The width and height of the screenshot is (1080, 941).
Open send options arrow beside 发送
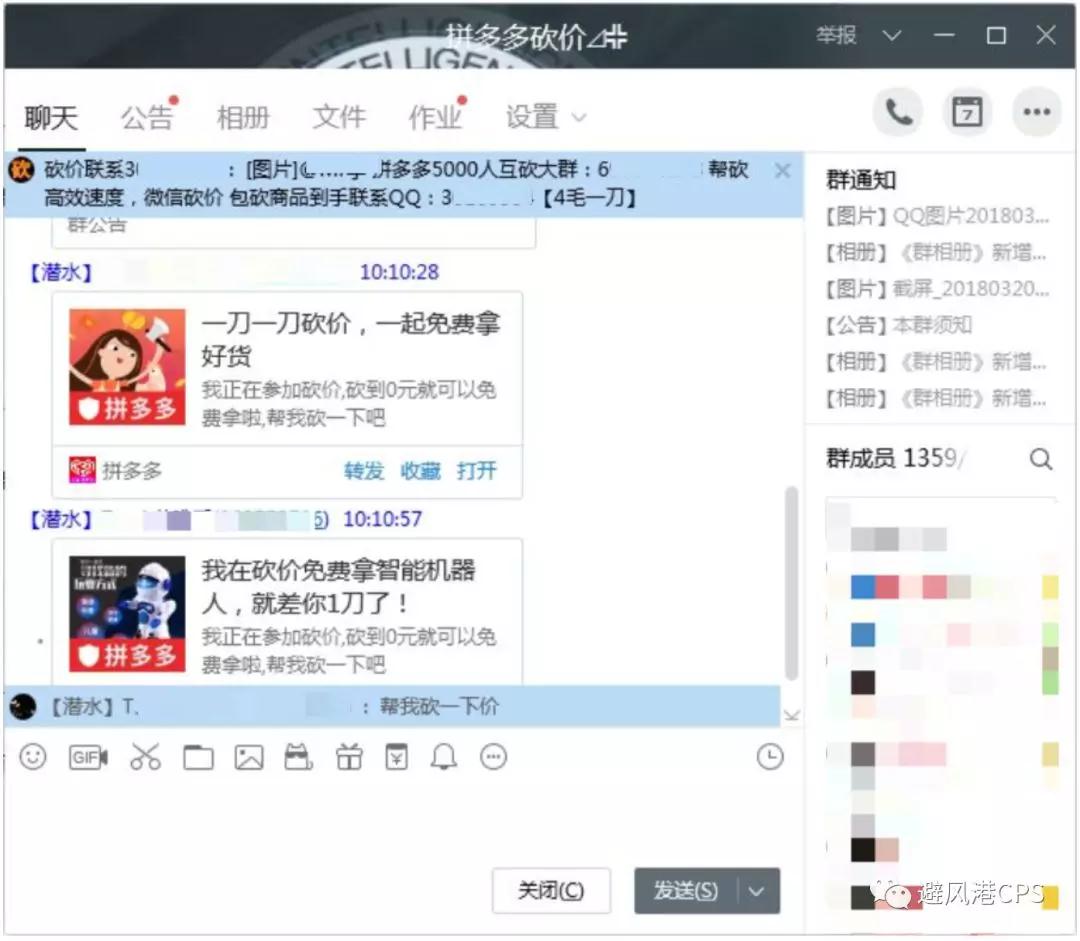click(x=757, y=891)
